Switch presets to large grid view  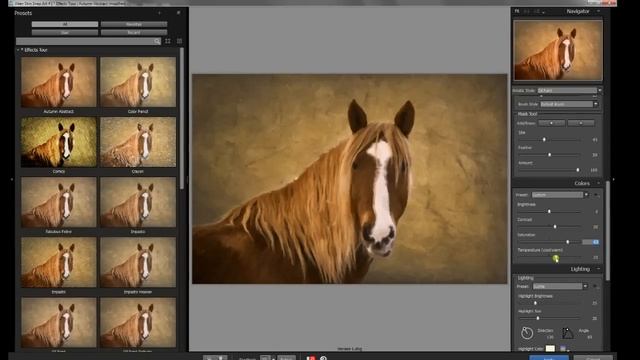click(x=168, y=41)
